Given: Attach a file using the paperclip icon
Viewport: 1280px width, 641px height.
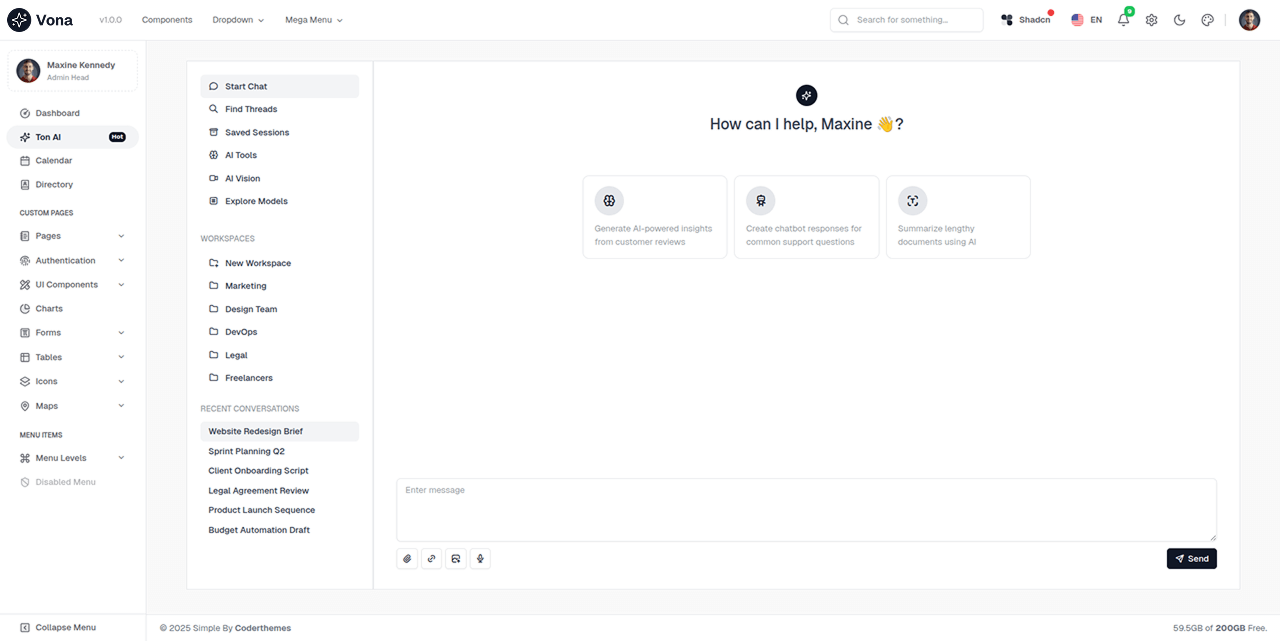Looking at the screenshot, I should (x=407, y=558).
